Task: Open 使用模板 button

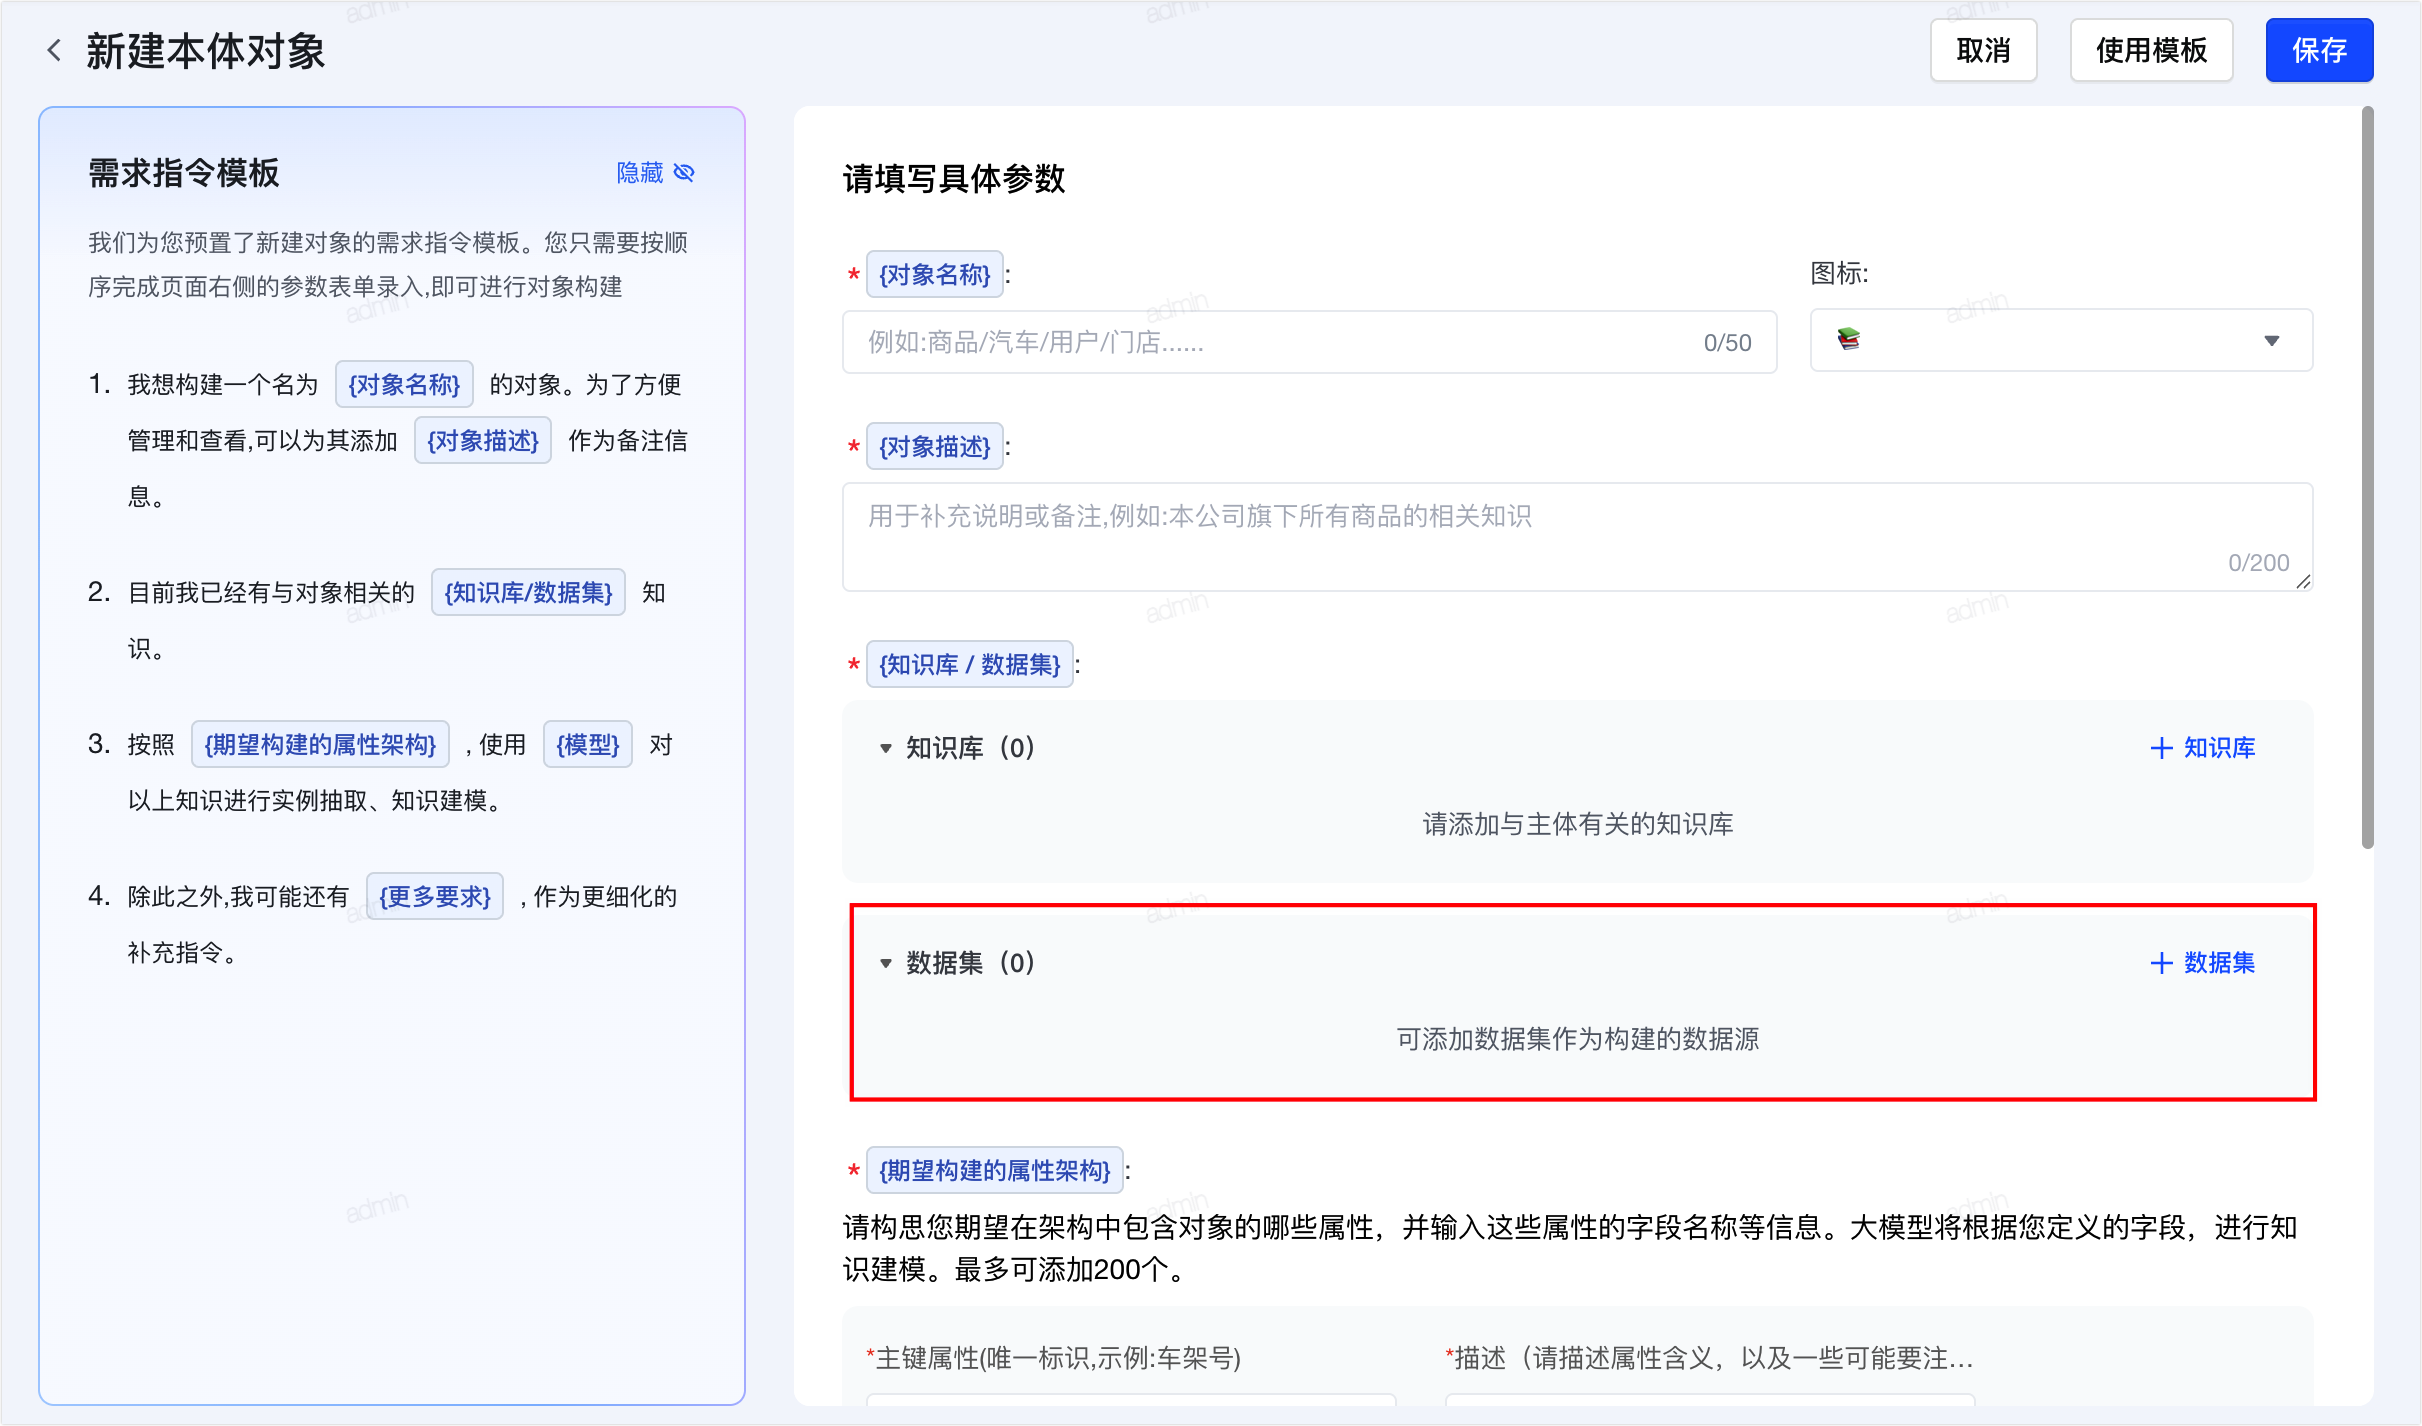Action: point(2151,50)
